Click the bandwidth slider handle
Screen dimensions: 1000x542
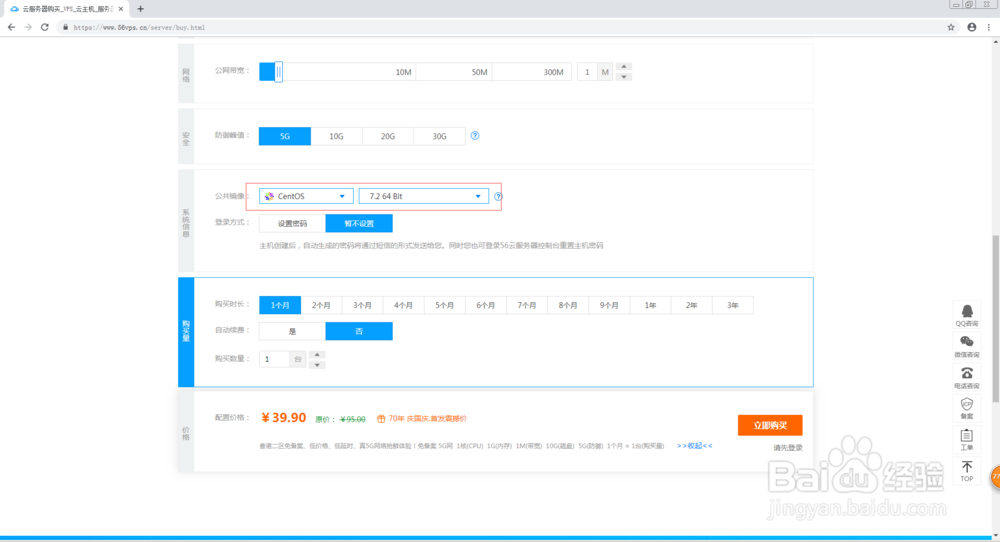pos(279,72)
